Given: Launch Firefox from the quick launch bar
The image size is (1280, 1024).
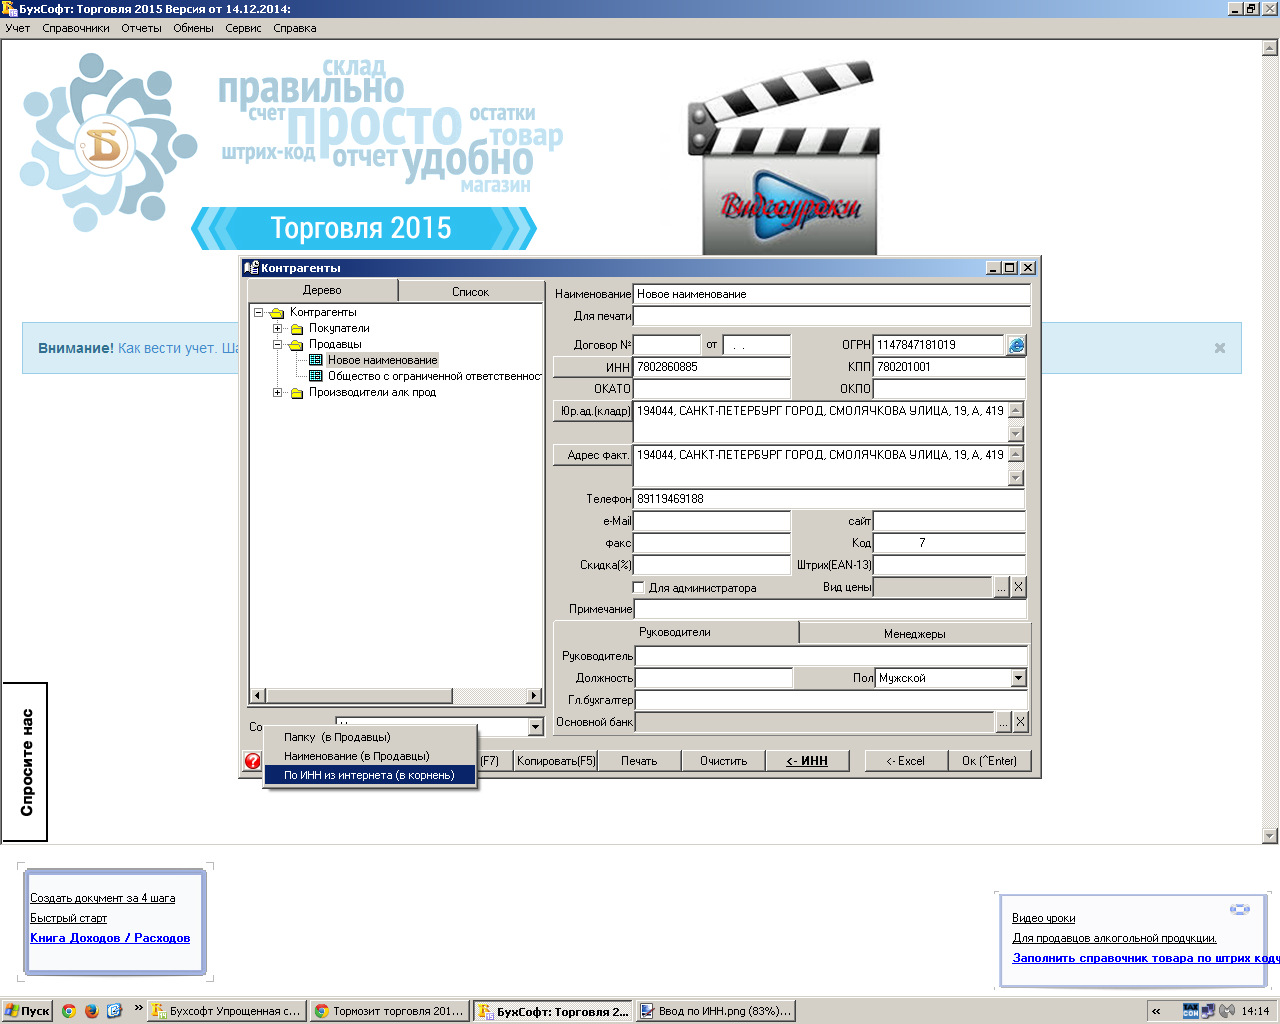Looking at the screenshot, I should [91, 1011].
